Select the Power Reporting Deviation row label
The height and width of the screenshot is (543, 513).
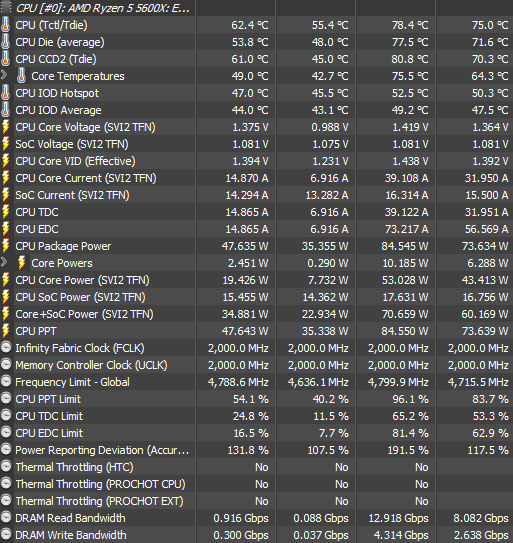[102, 450]
